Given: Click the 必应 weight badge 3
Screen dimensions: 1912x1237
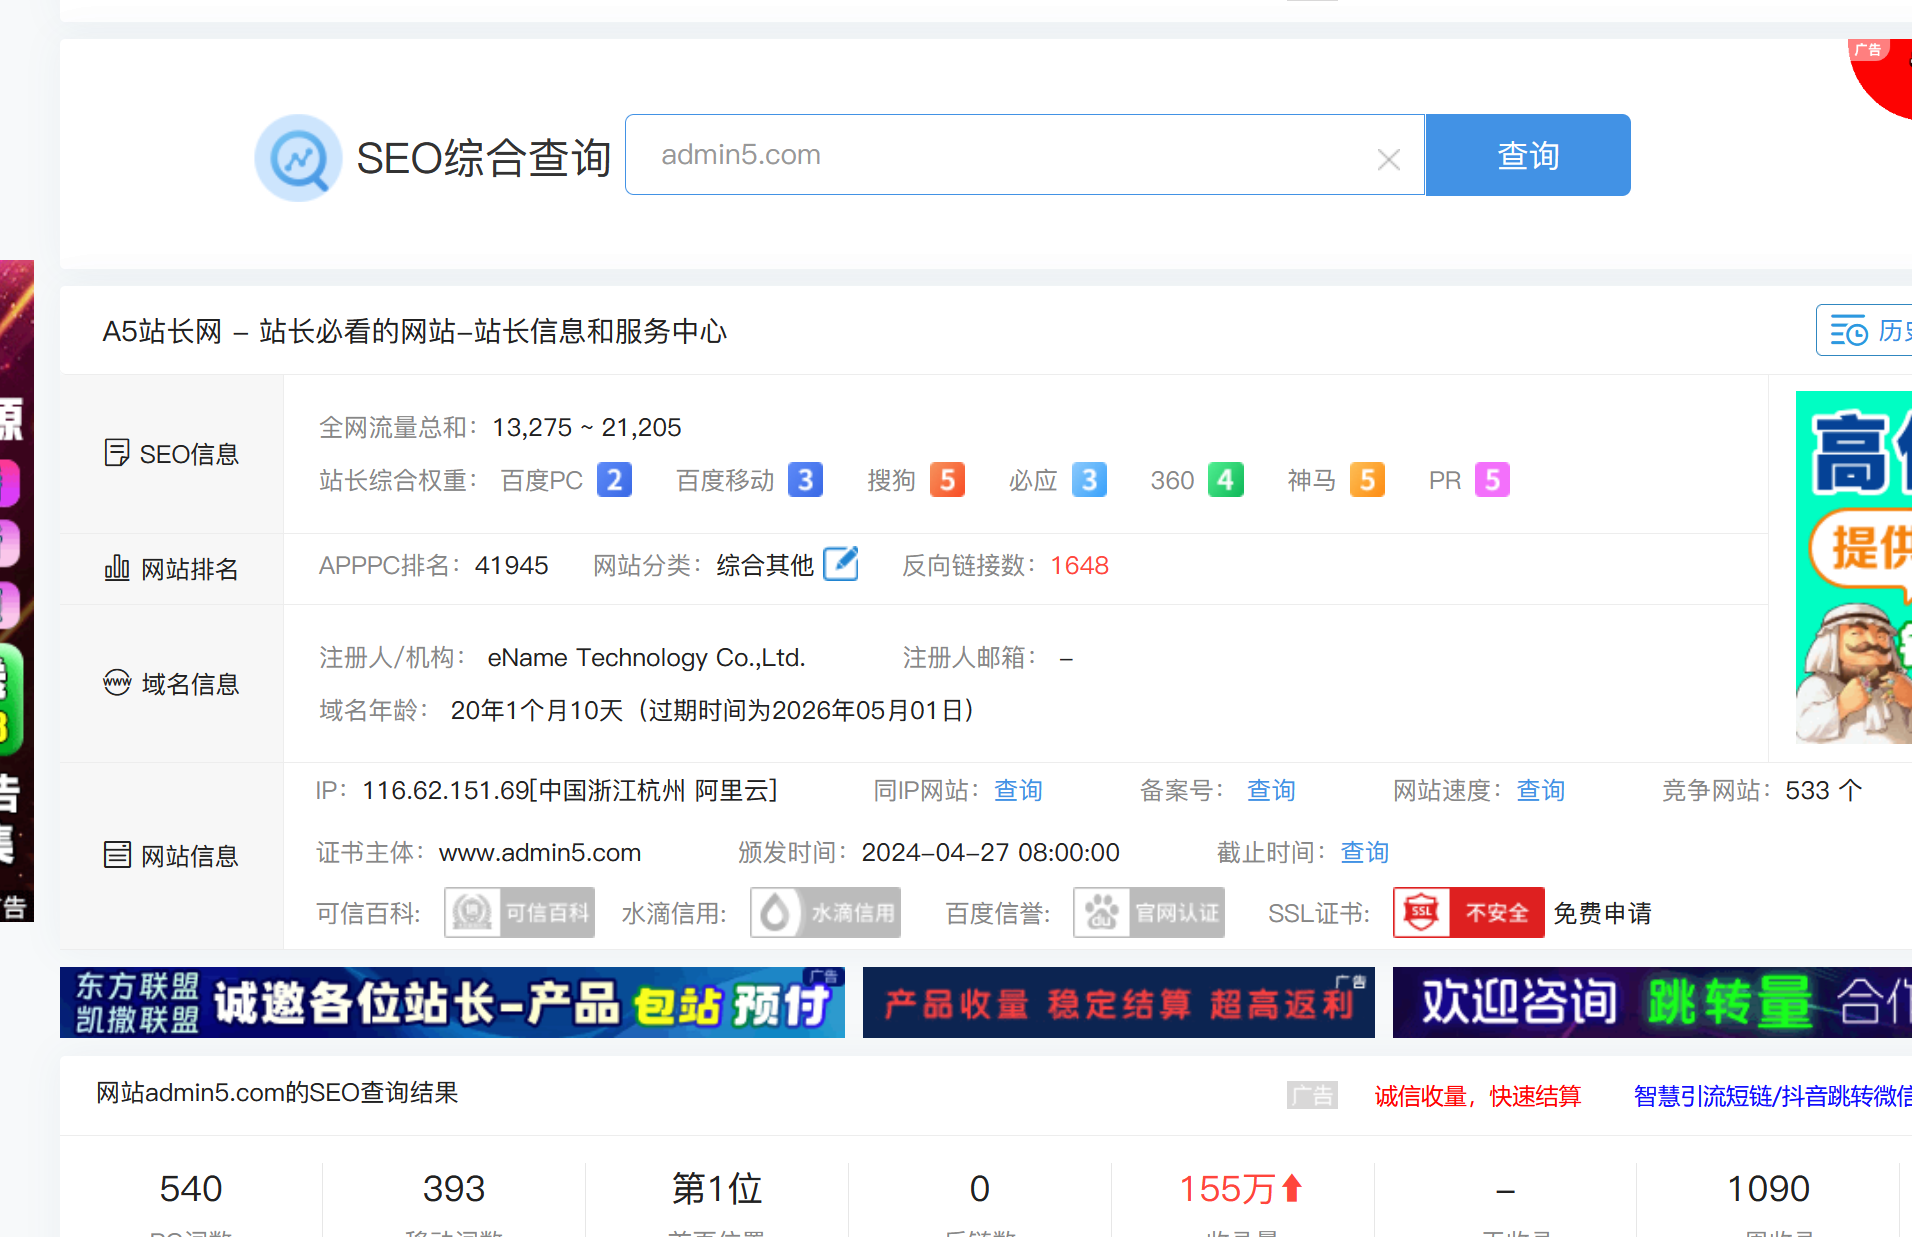Looking at the screenshot, I should pyautogui.click(x=1089, y=480).
